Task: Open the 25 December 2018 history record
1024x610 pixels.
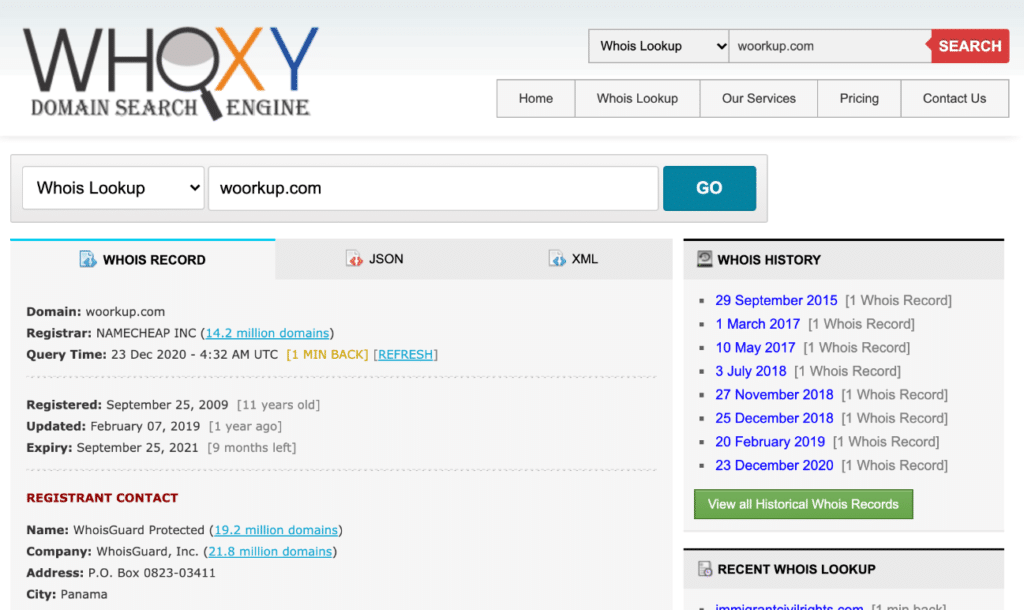Action: (774, 418)
